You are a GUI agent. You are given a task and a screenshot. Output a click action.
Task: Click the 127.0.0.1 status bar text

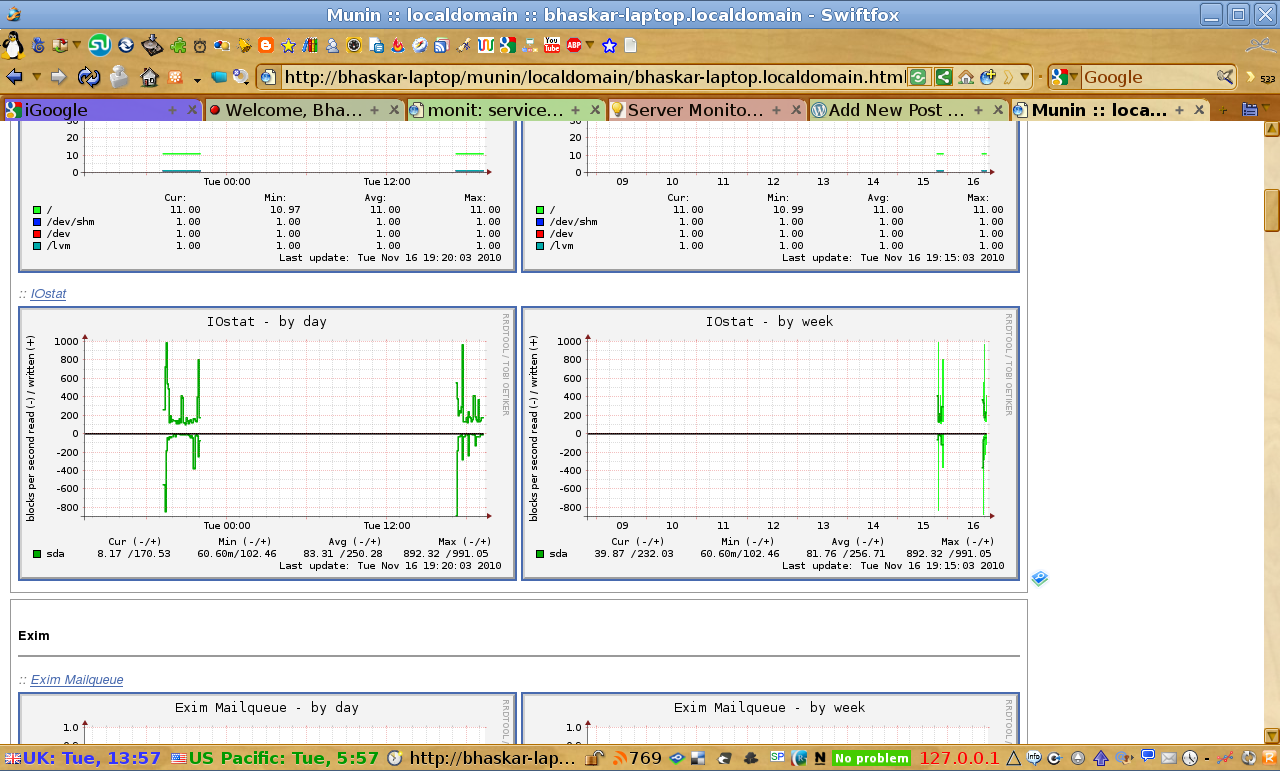(959, 758)
